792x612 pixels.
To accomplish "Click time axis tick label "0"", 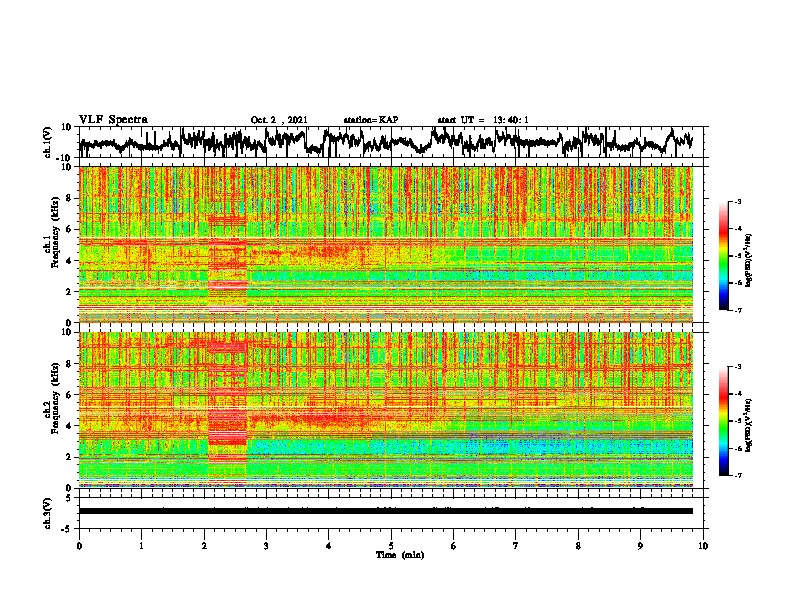I will pyautogui.click(x=79, y=546).
